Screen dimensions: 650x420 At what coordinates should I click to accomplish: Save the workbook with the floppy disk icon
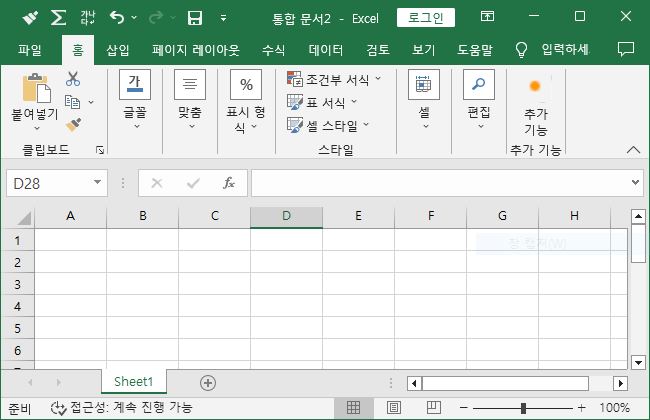click(194, 18)
